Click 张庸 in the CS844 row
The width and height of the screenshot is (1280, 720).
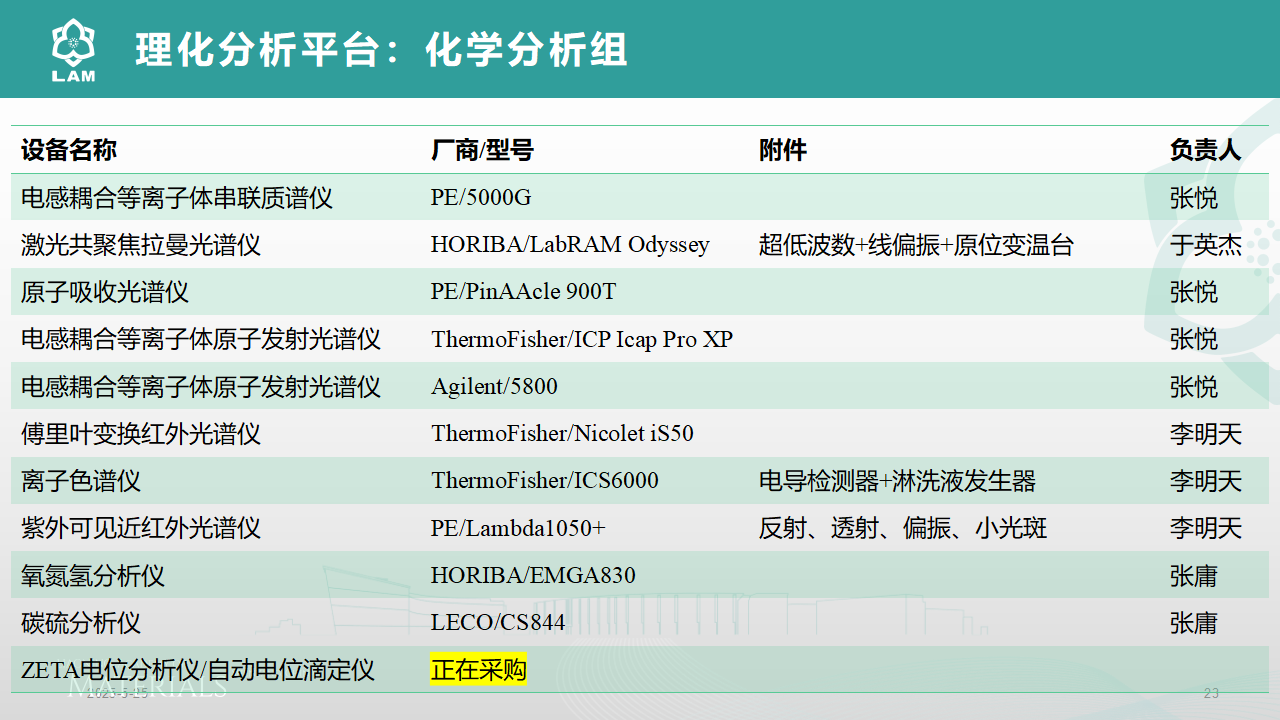pyautogui.click(x=1194, y=623)
